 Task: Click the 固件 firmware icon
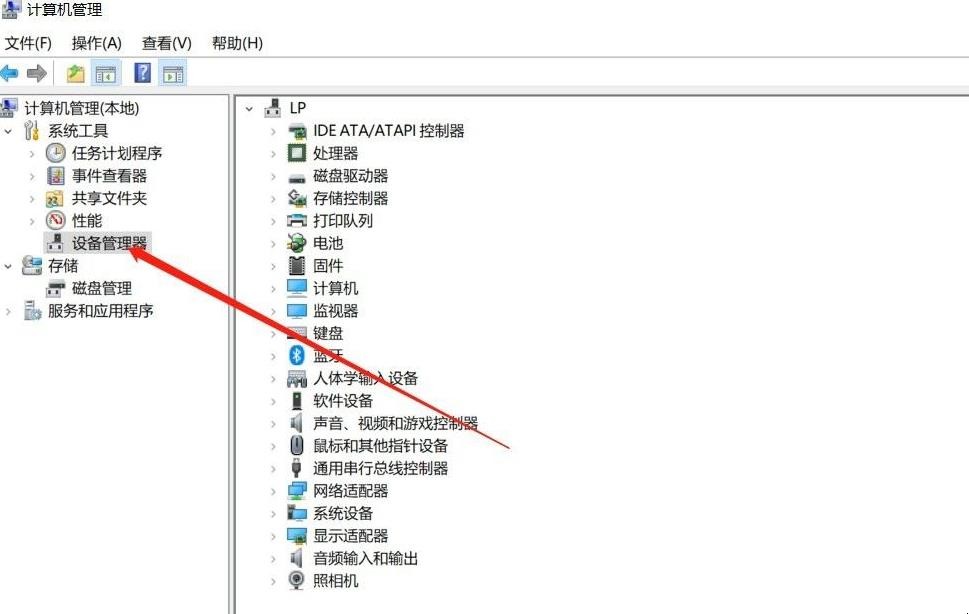[297, 266]
